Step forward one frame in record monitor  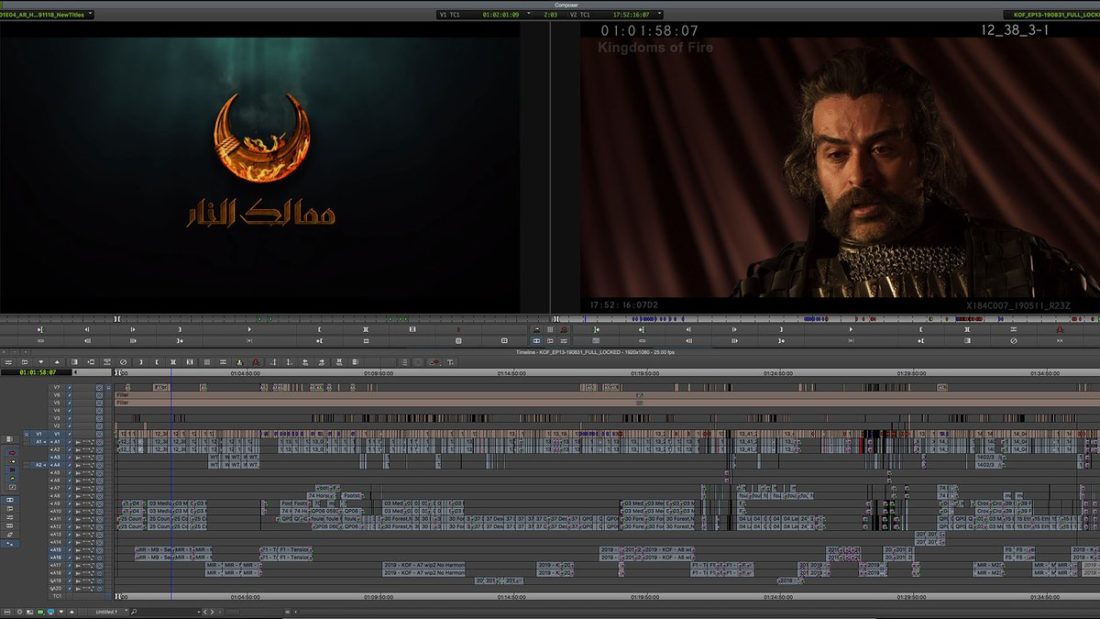pos(735,329)
